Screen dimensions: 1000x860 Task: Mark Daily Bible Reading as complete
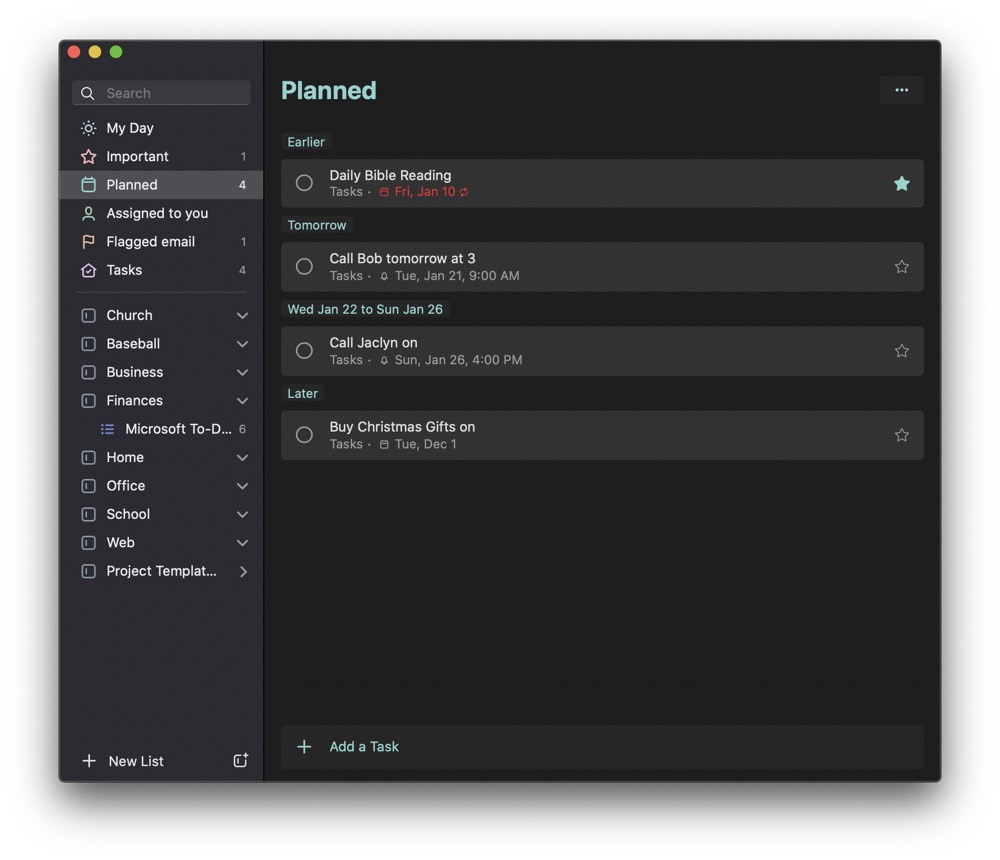tap(304, 183)
